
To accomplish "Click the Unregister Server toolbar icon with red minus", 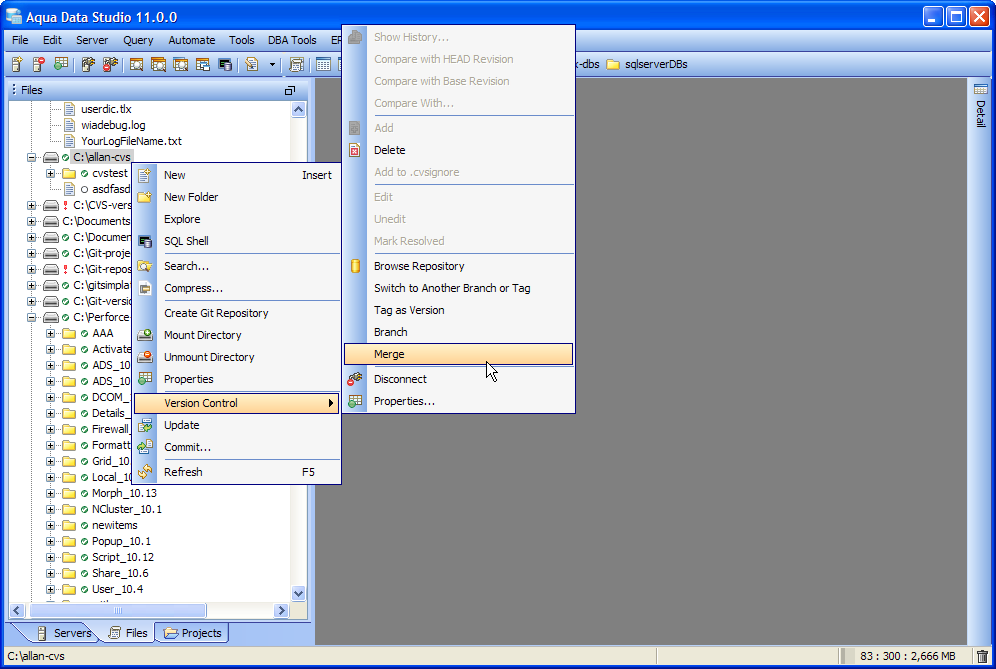I will 39,64.
